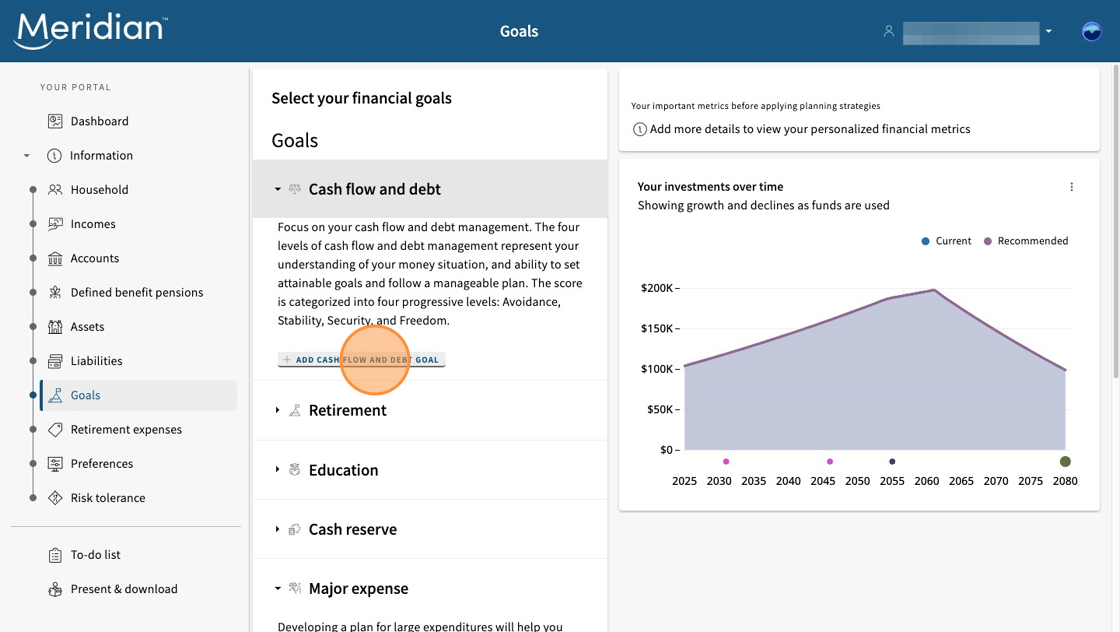Click the Goals title in header
This screenshot has height=632, width=1120.
pos(519,31)
